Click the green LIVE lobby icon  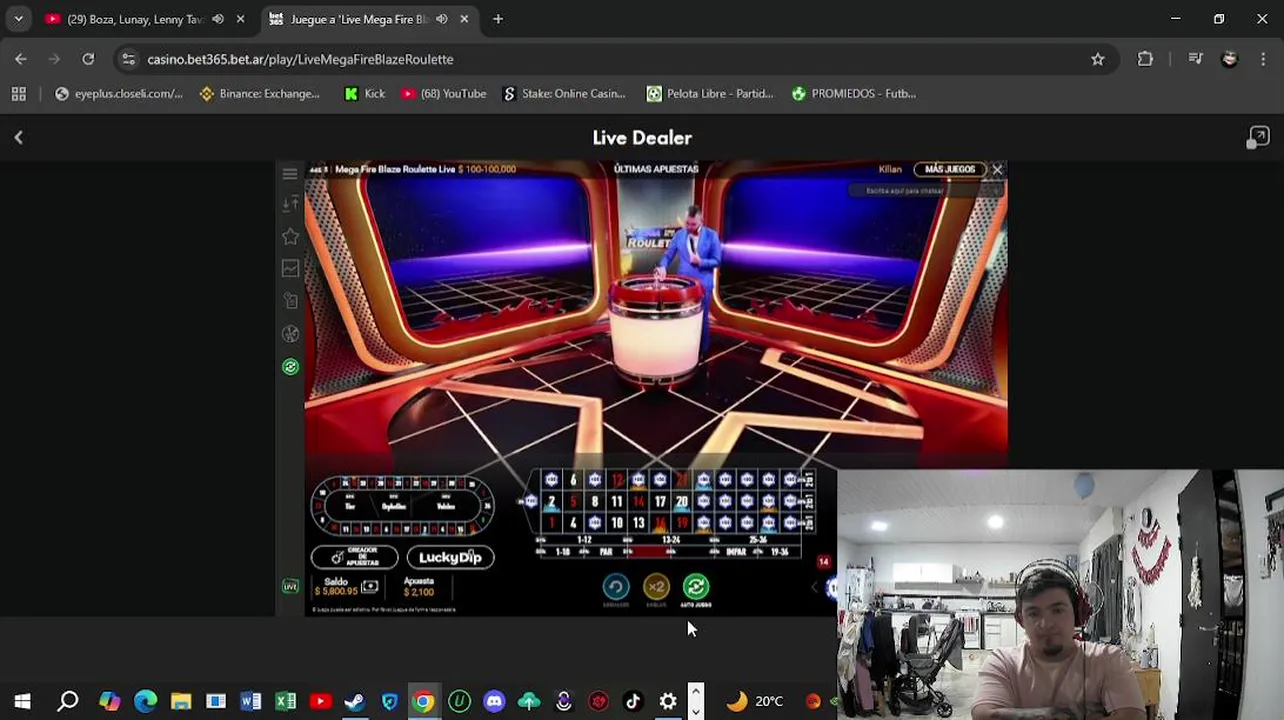(x=290, y=586)
